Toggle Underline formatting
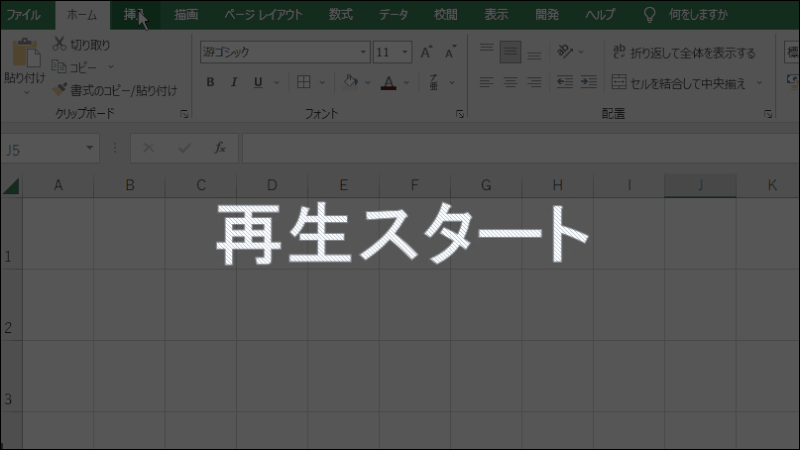This screenshot has height=450, width=800. coord(258,82)
